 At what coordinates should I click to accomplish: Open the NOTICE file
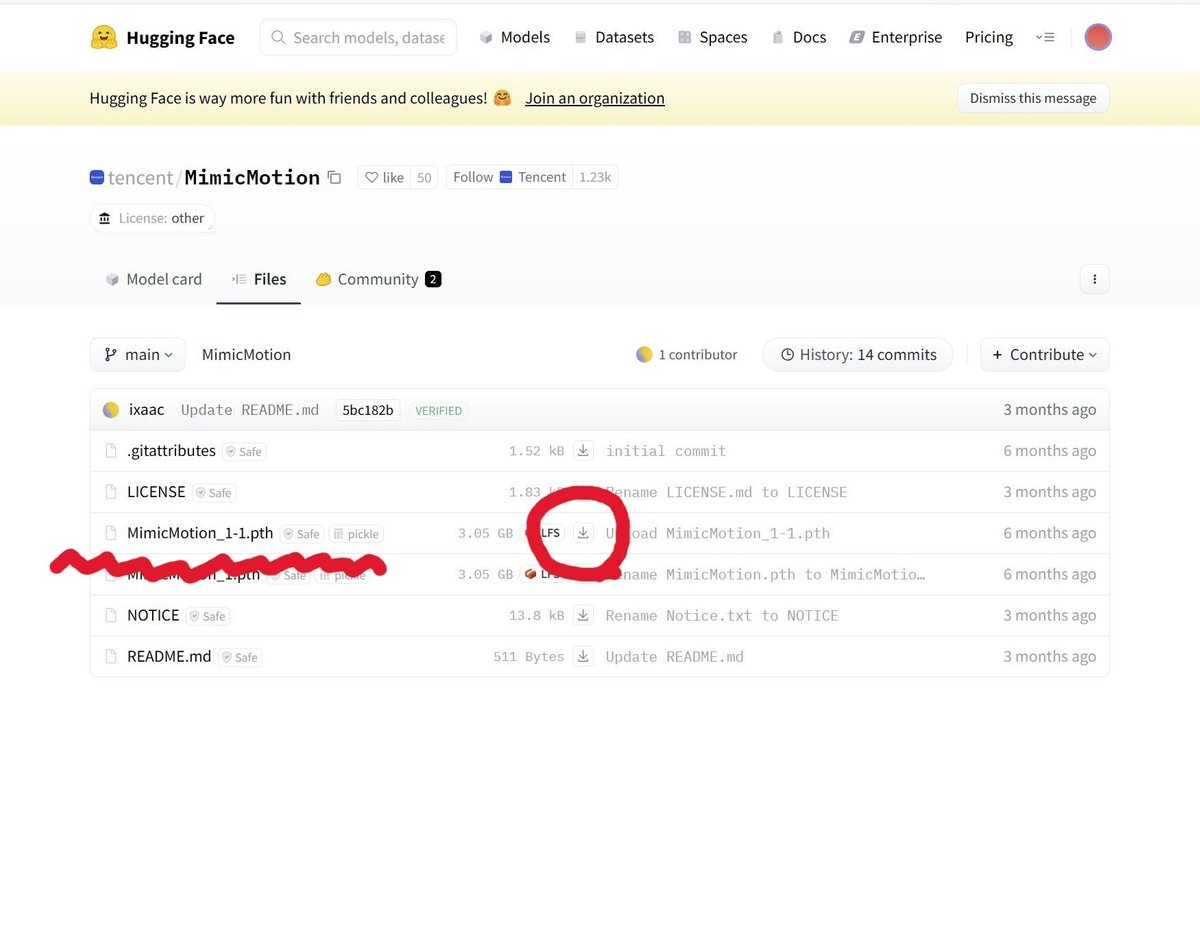coord(153,615)
